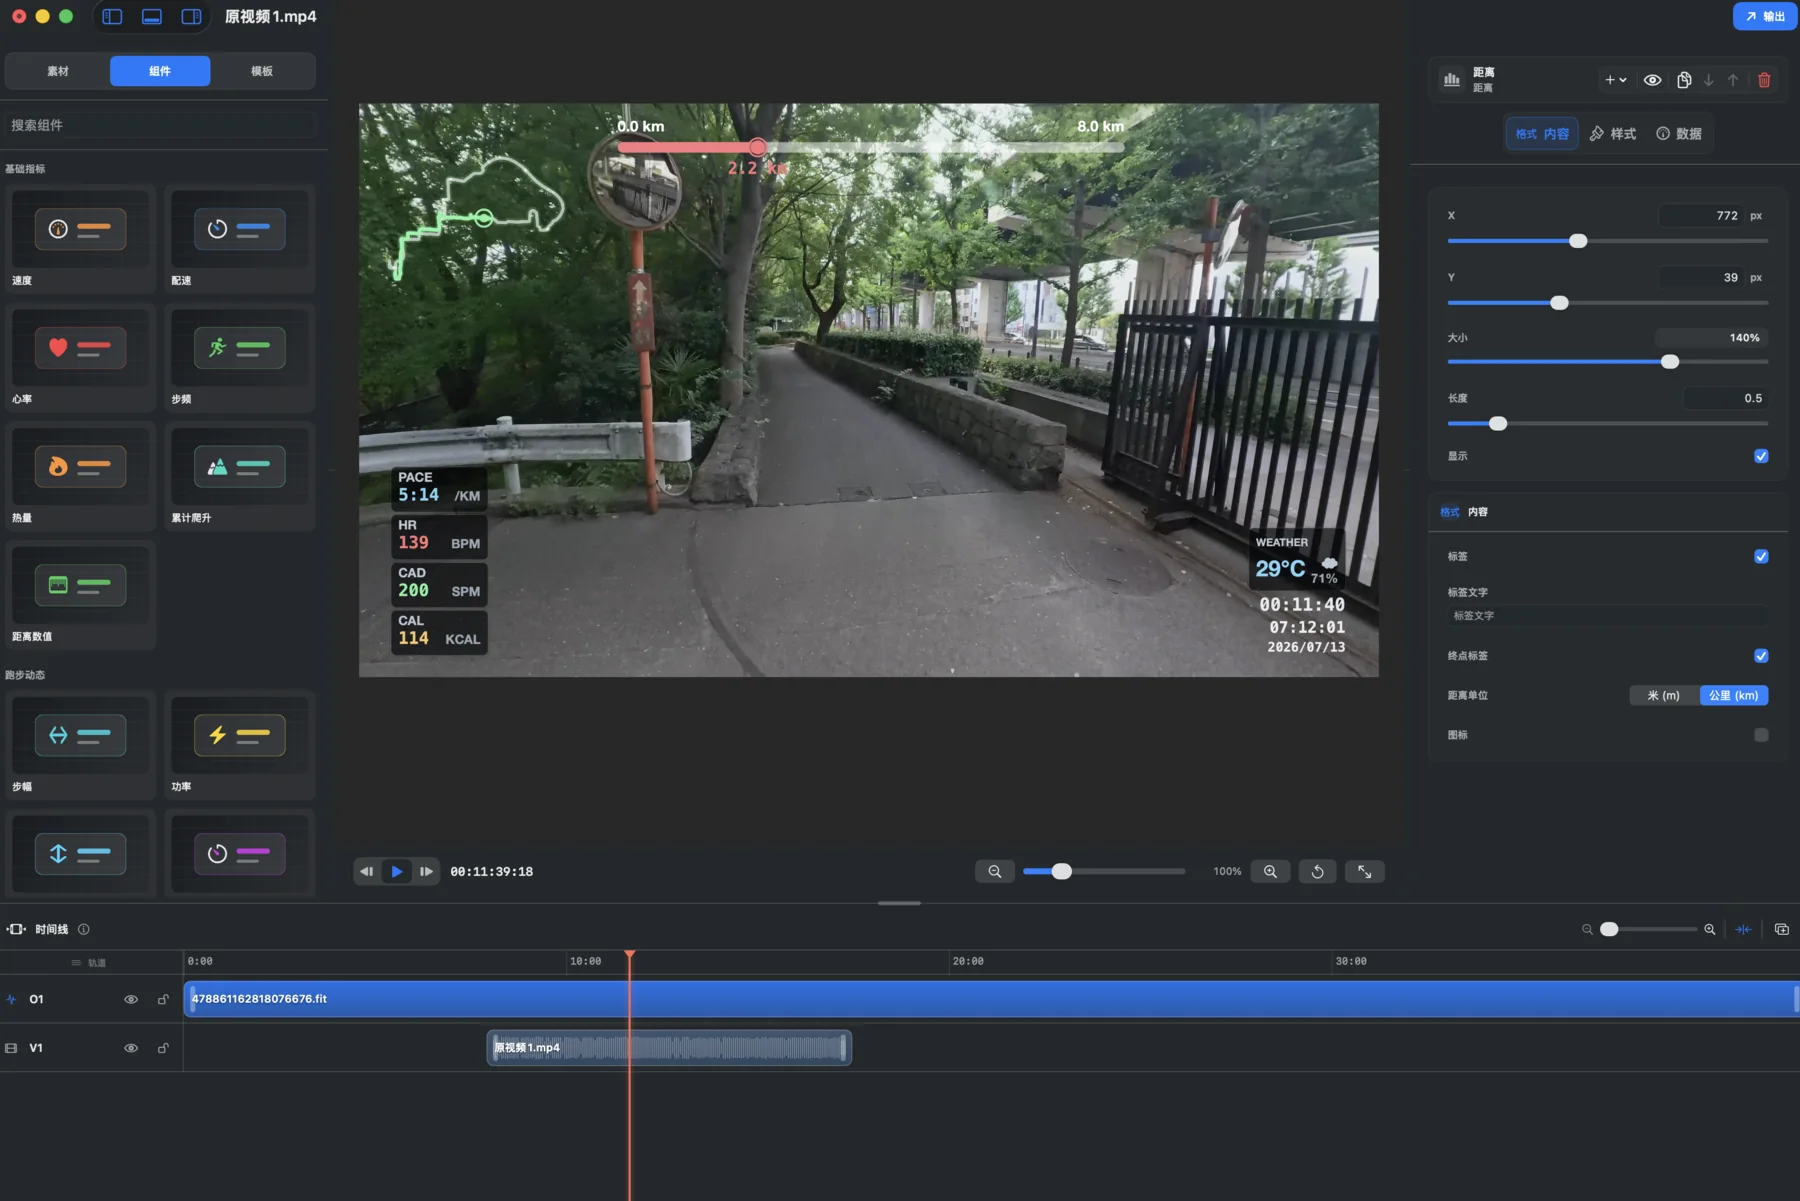
Task: Hide track O1 with eye icon
Action: (x=131, y=999)
